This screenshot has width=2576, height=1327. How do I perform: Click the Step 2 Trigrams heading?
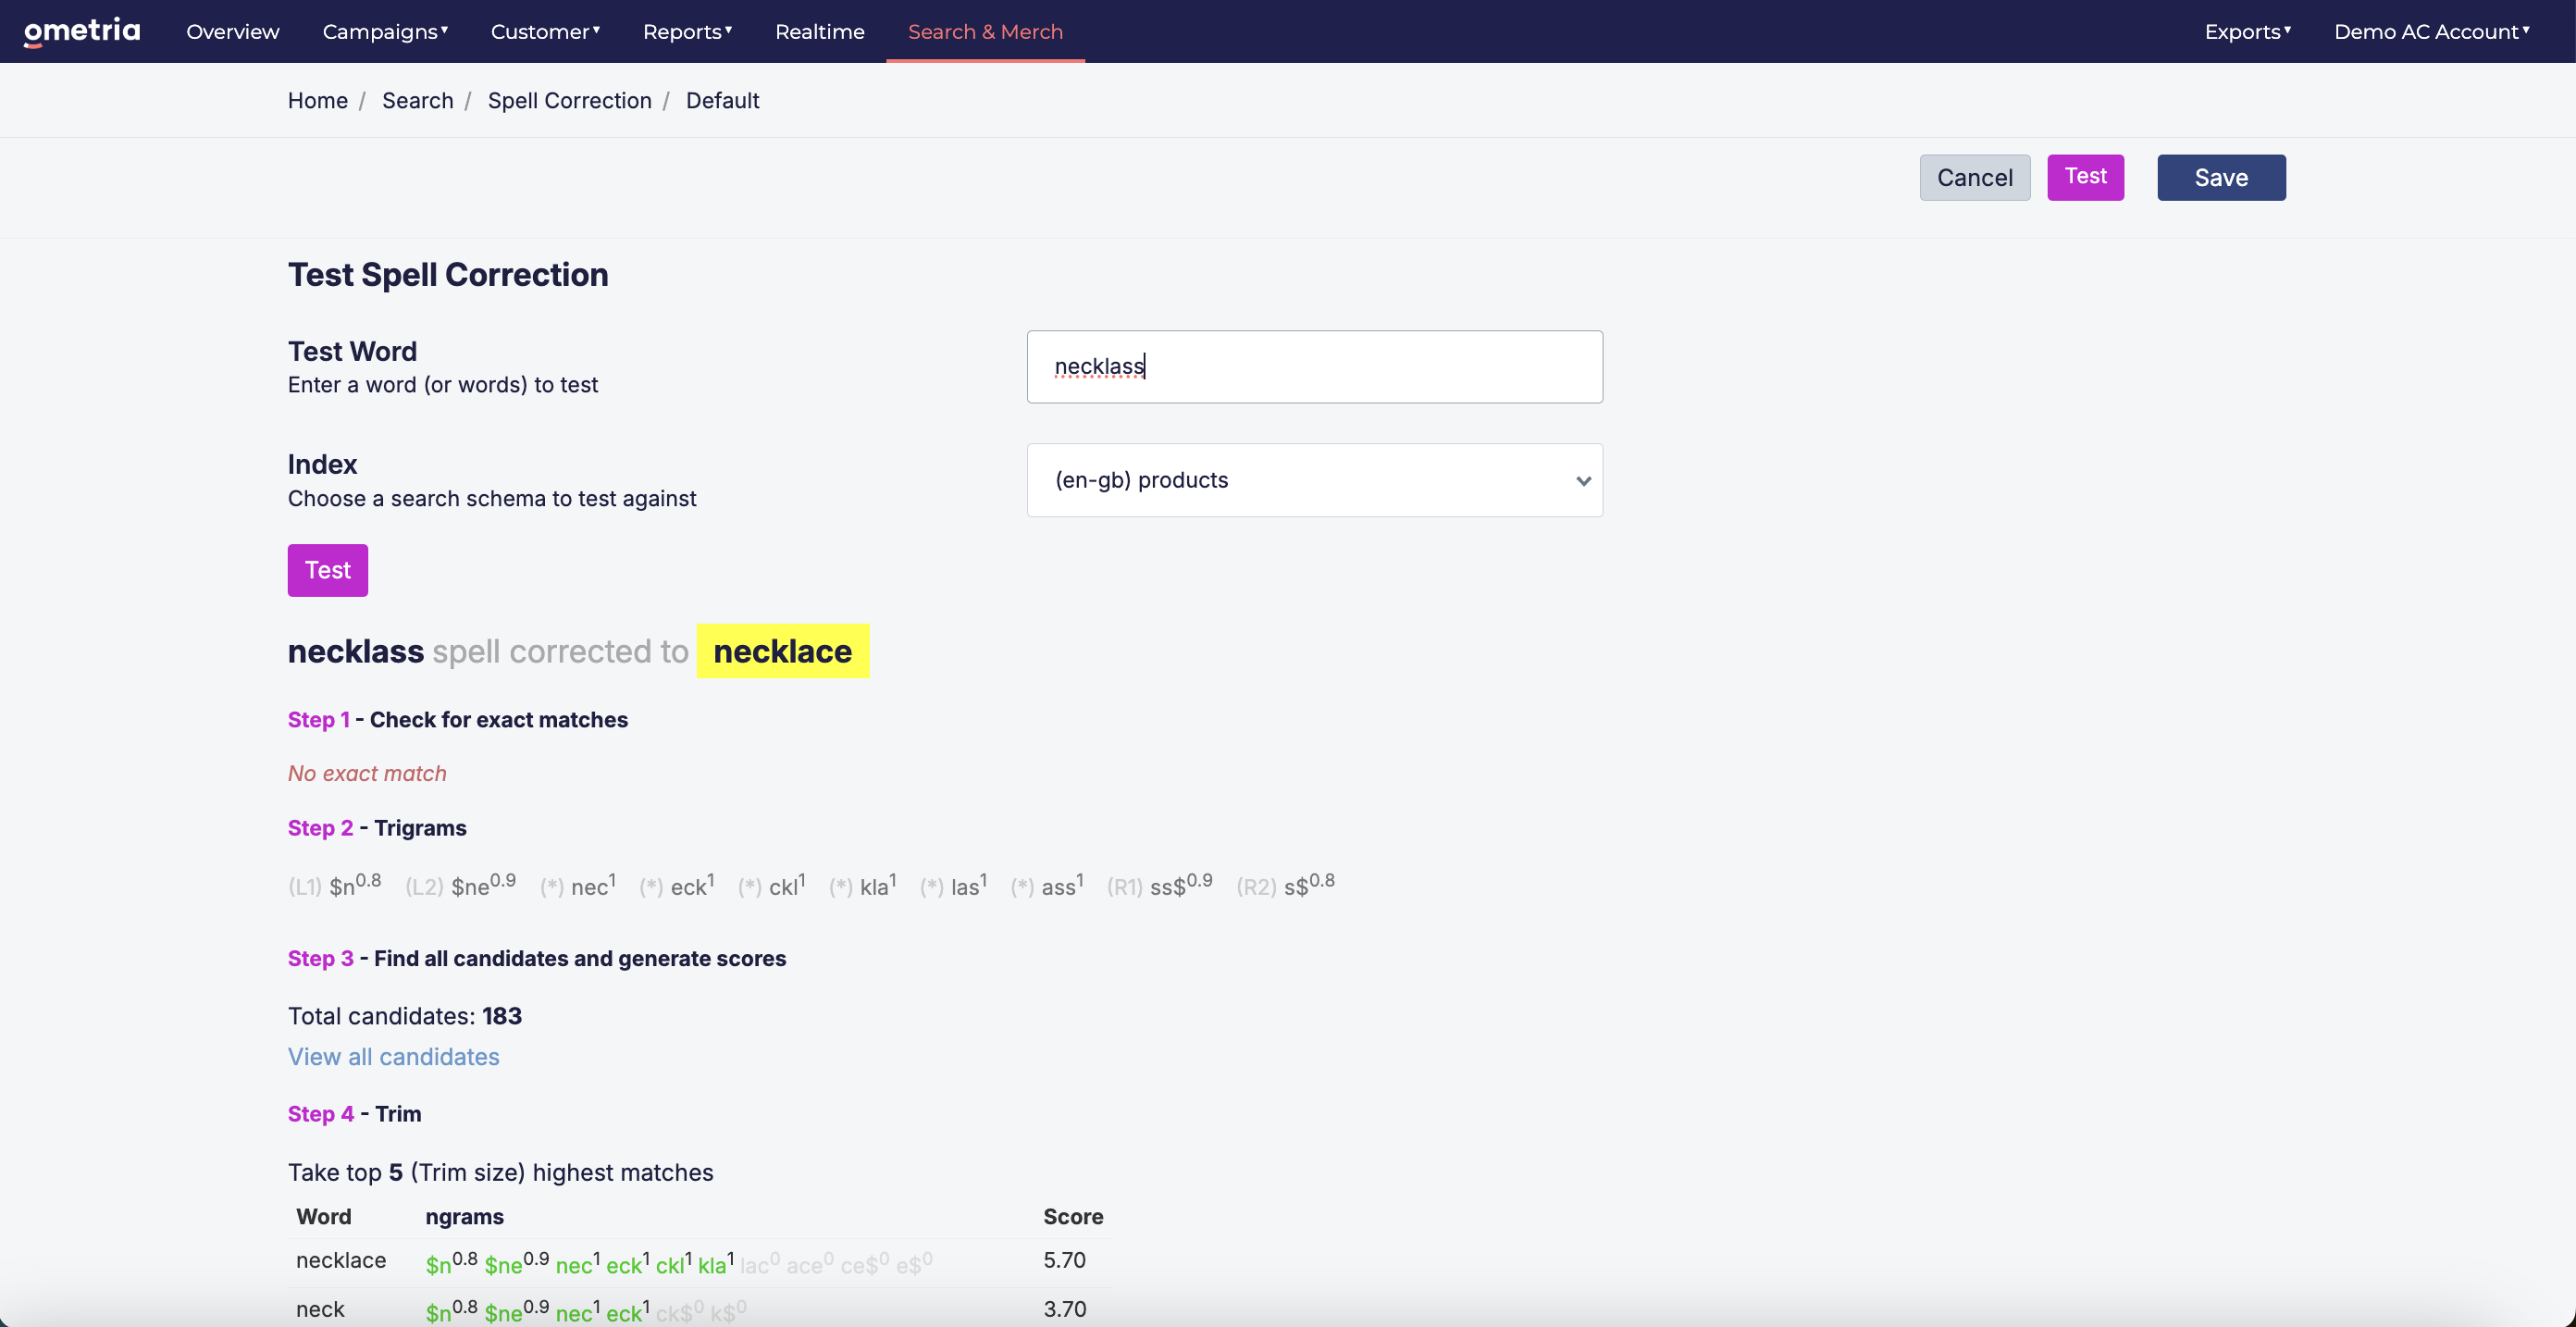click(377, 828)
